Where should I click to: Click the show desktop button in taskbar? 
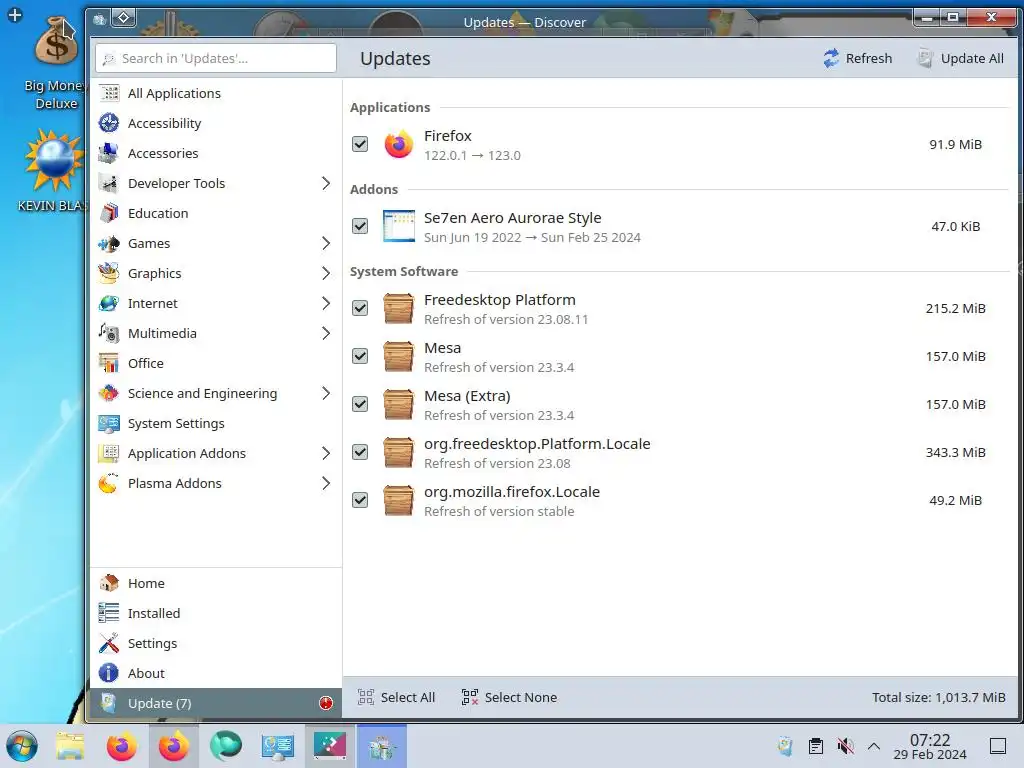(x=998, y=746)
